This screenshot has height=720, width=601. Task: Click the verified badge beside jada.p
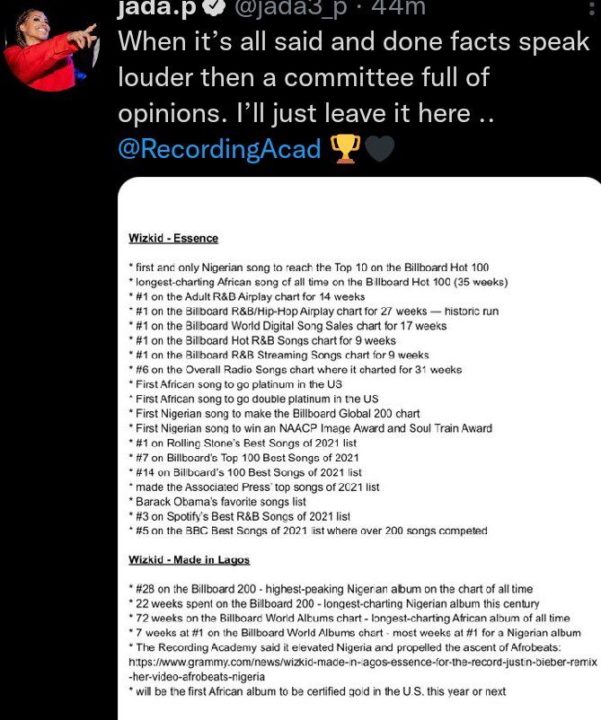click(x=210, y=9)
